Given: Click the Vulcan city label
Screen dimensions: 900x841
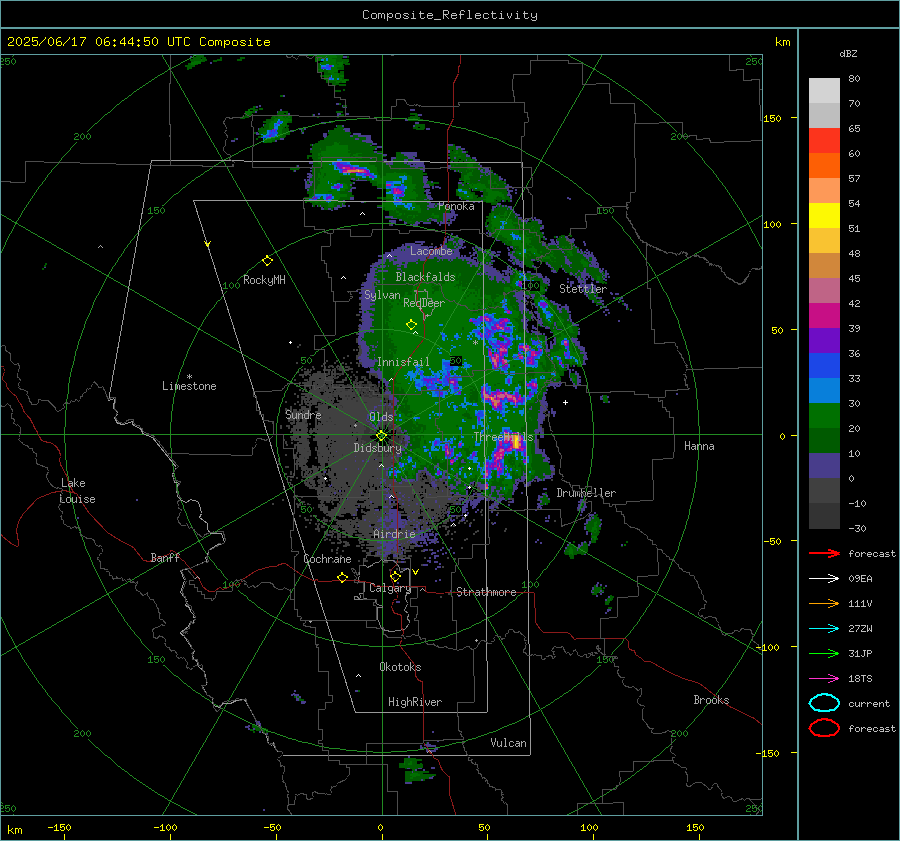Looking at the screenshot, I should [x=508, y=743].
